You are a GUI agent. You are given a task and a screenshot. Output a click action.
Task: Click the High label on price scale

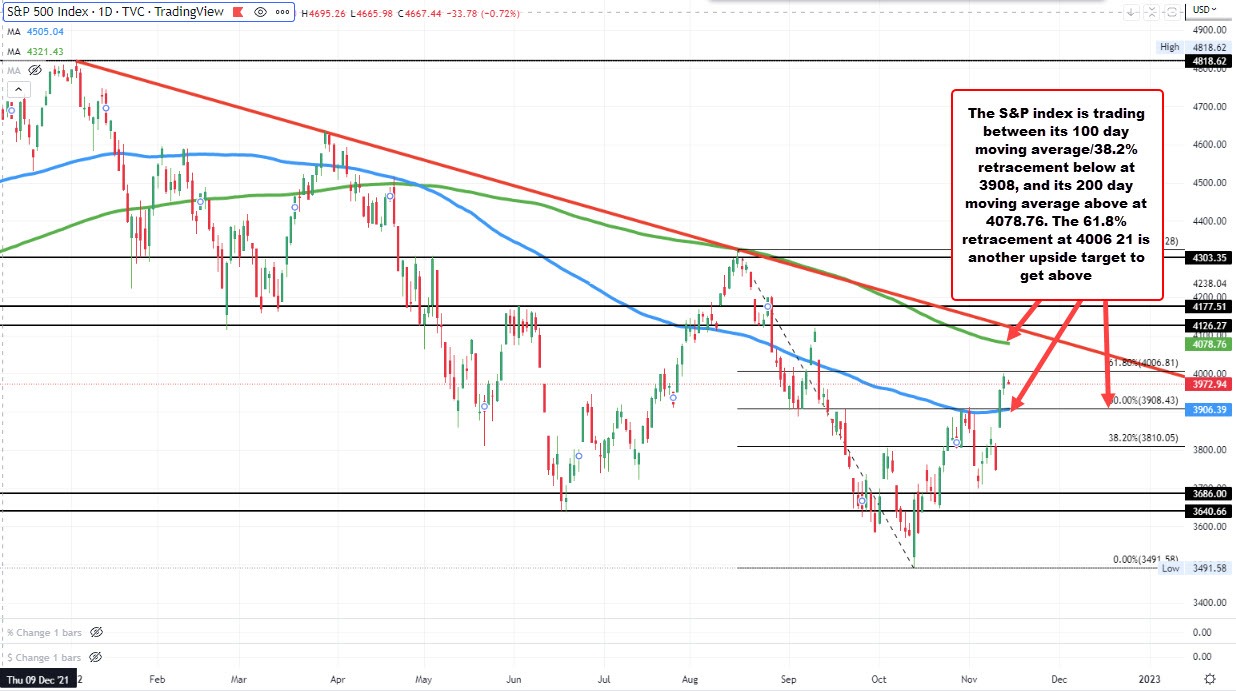(1170, 47)
